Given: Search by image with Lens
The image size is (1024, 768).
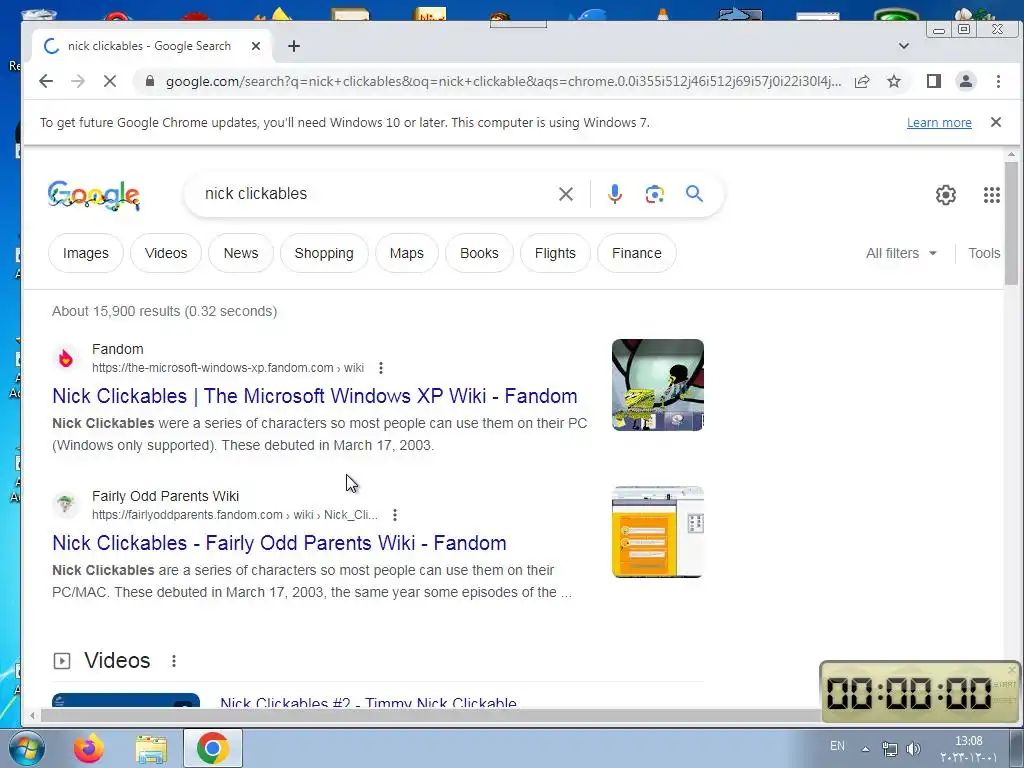Looking at the screenshot, I should click(x=654, y=194).
